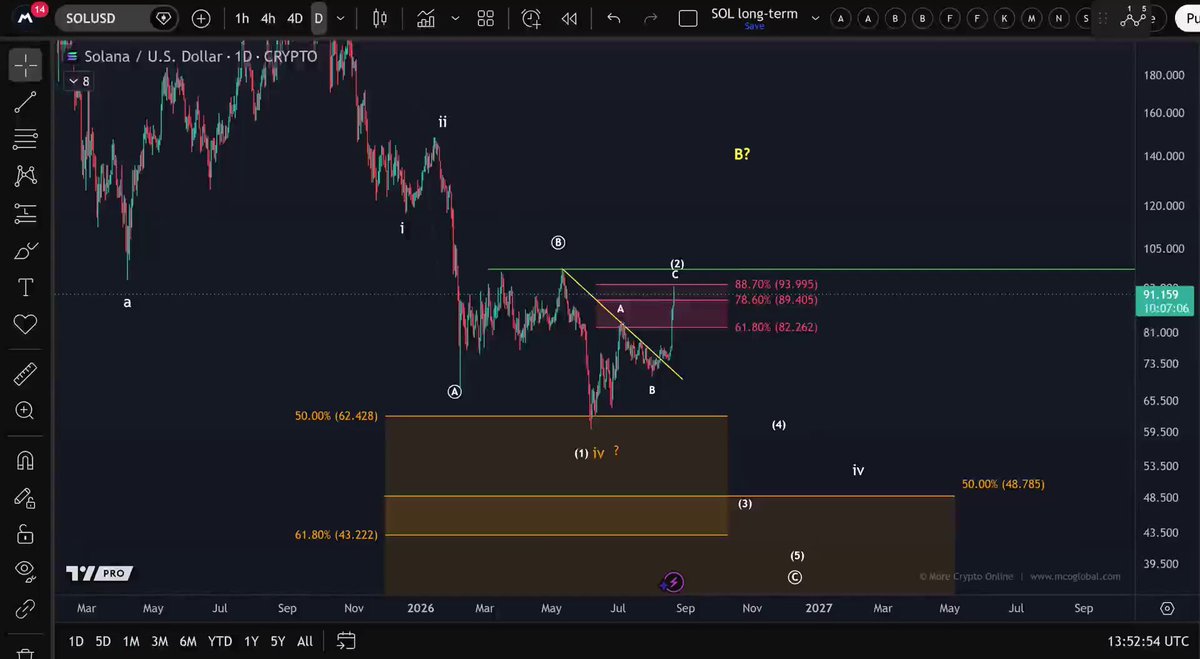Switch to the 1h timeframe
The height and width of the screenshot is (659, 1200).
click(x=242, y=18)
